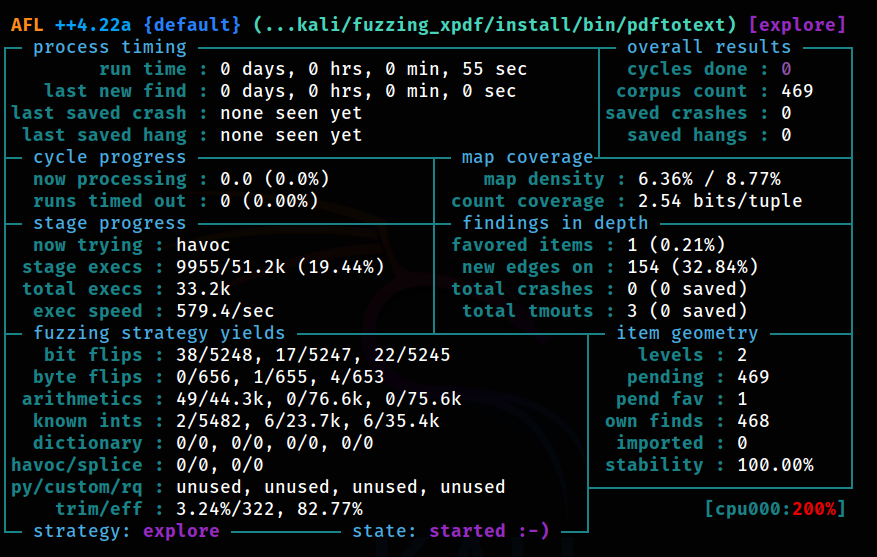Click trim/eff value 3.24%/322, 82.77%
This screenshot has width=877, height=557.
(x=269, y=509)
